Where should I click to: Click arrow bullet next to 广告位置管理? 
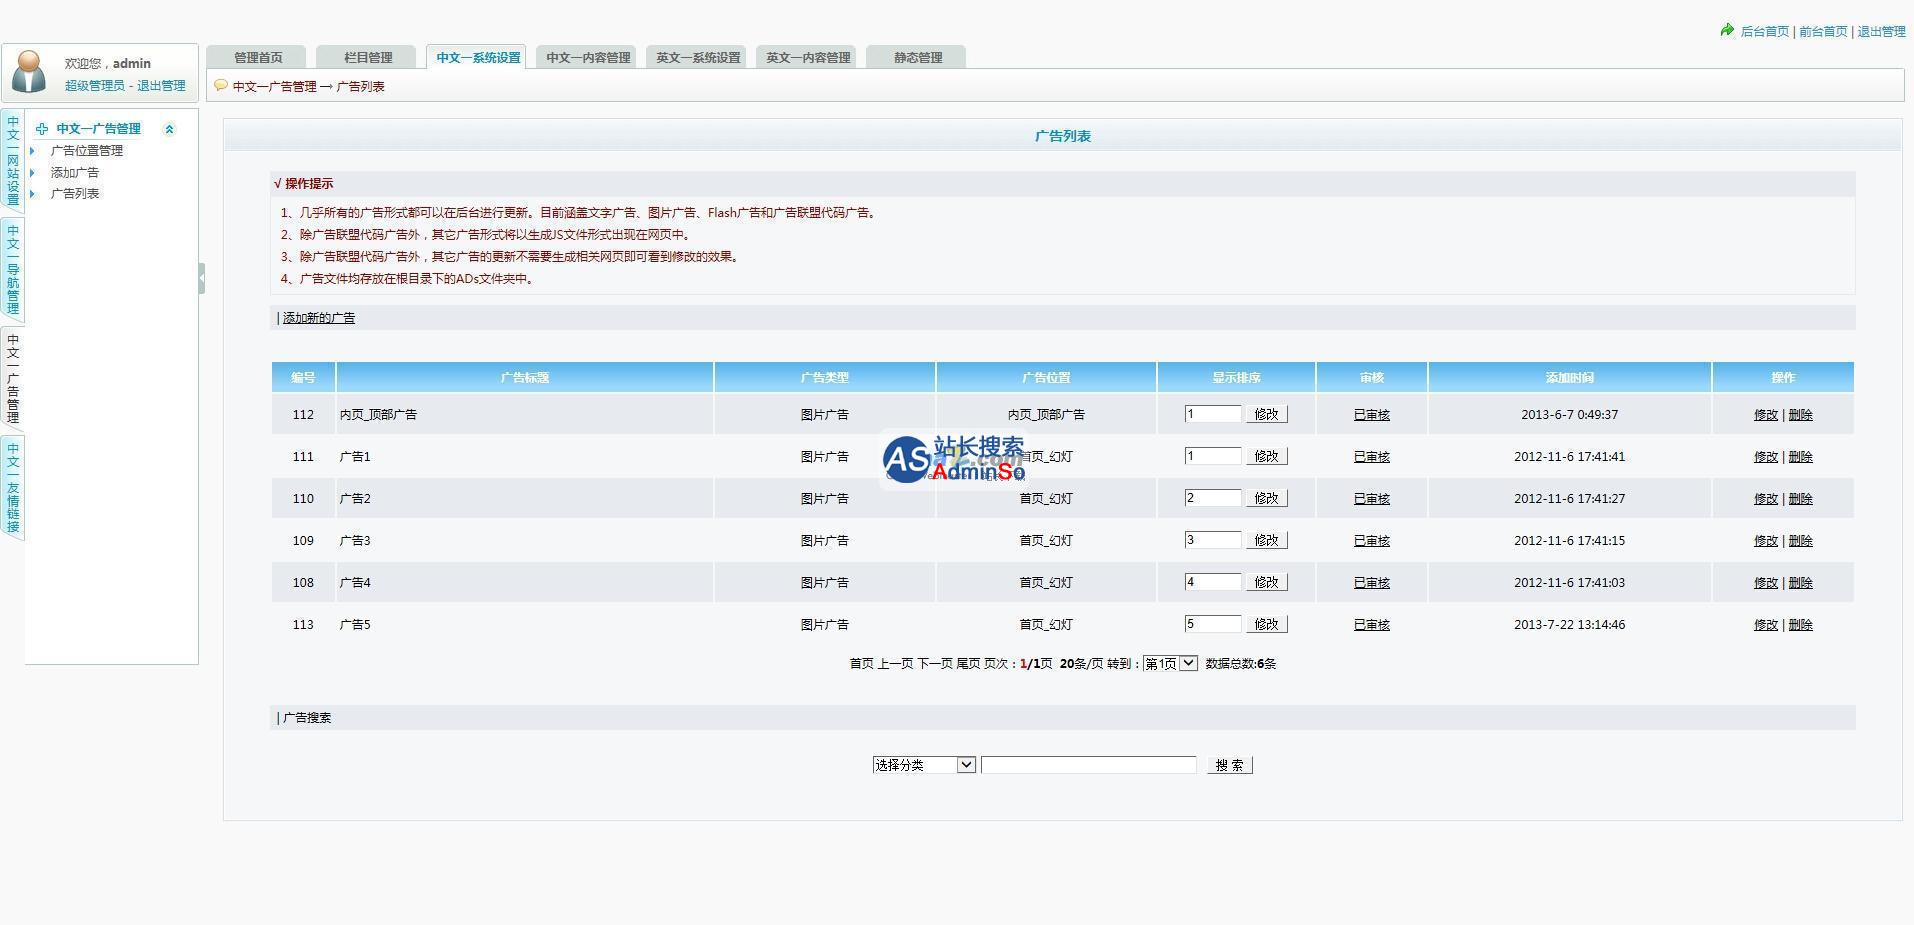pos(33,151)
